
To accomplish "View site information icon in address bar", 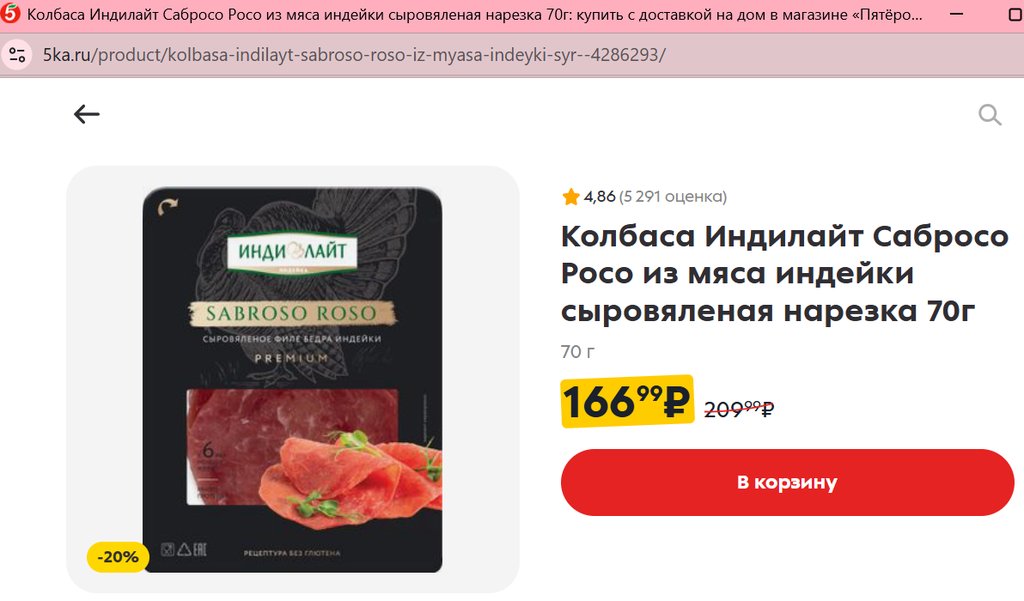I will [17, 55].
